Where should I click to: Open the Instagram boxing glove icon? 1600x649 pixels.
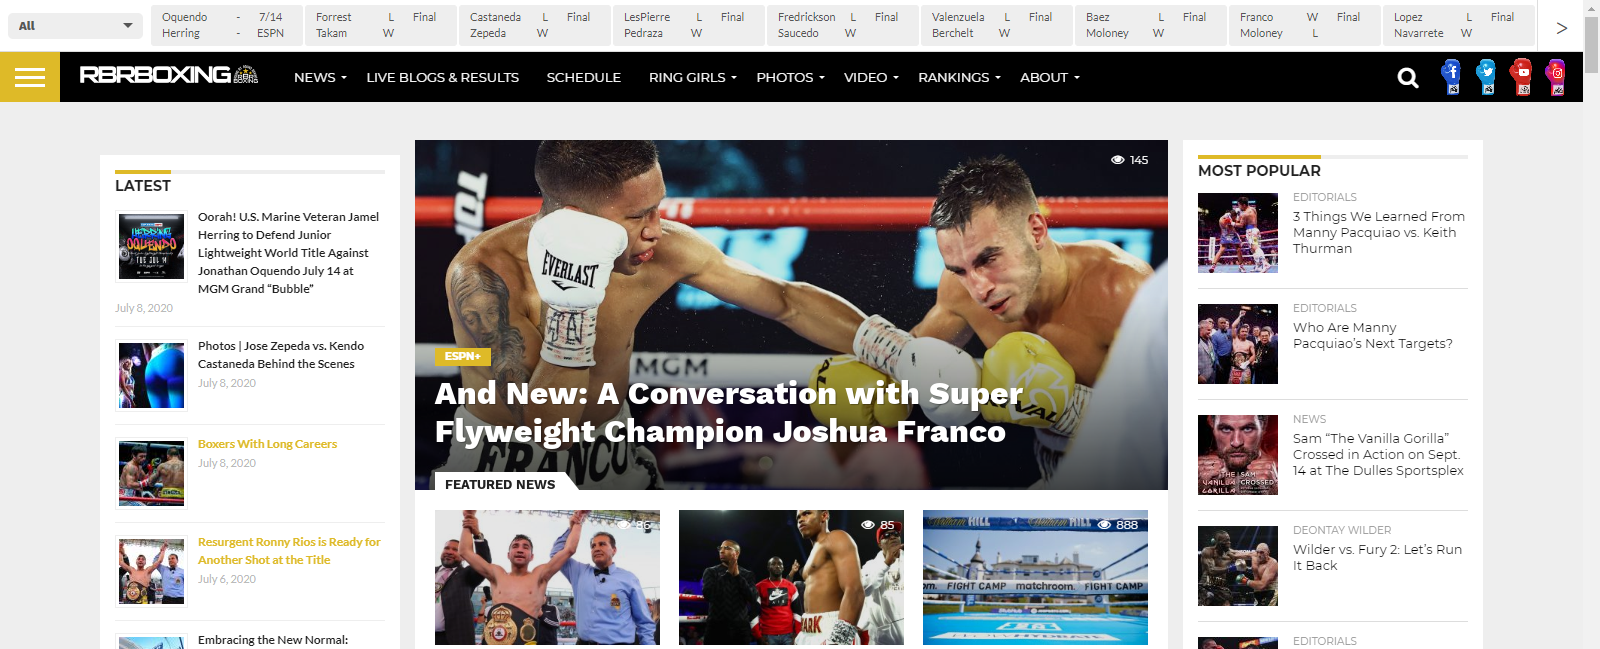click(1557, 77)
